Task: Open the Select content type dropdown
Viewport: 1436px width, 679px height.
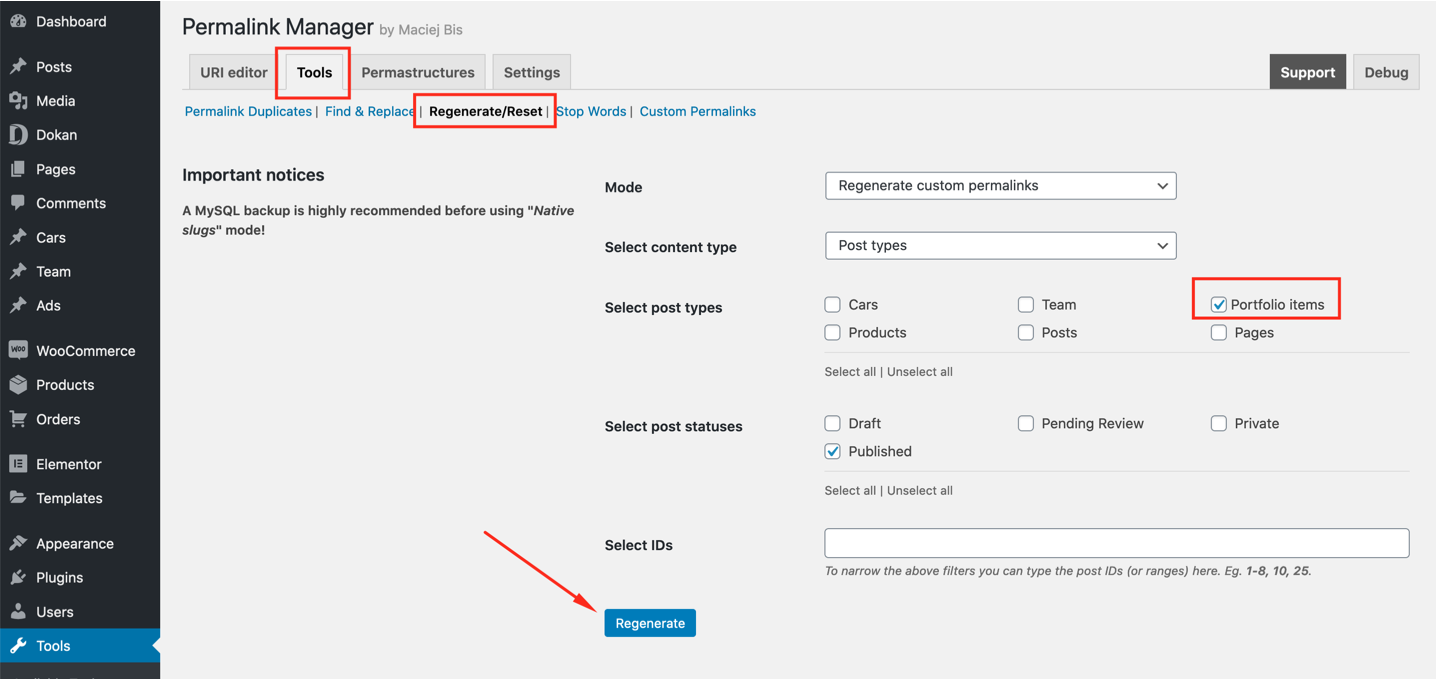Action: (1000, 246)
